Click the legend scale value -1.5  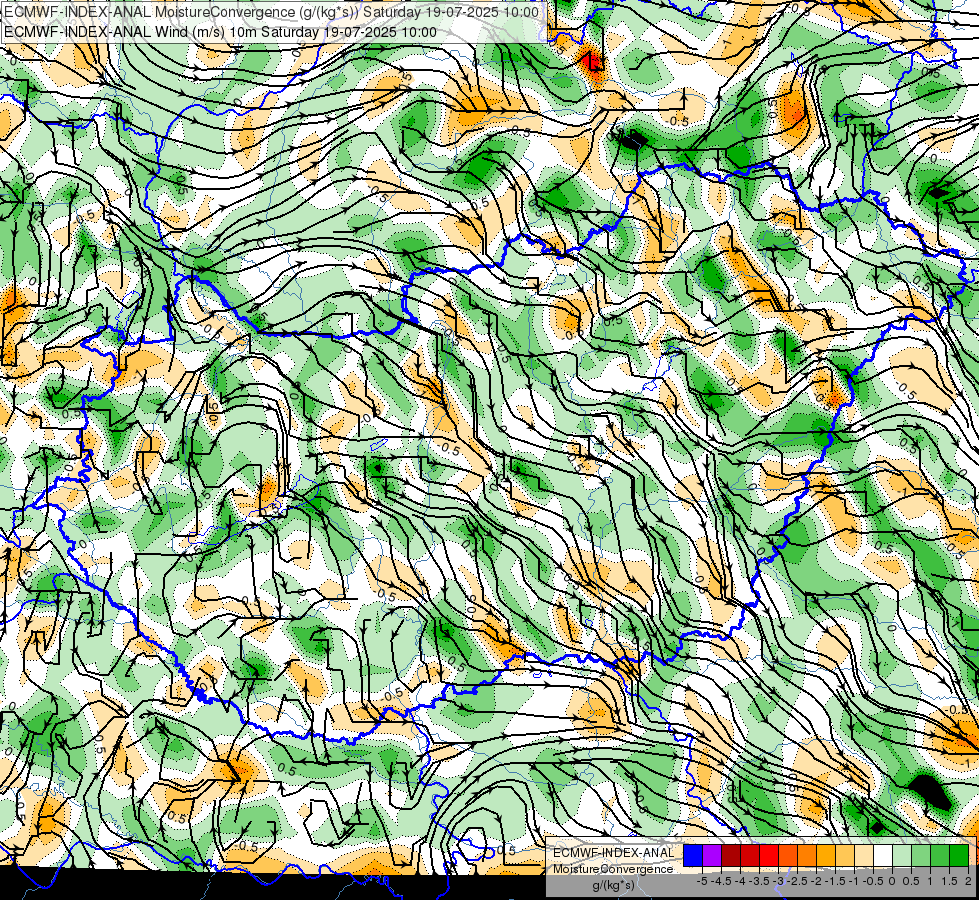[835, 881]
